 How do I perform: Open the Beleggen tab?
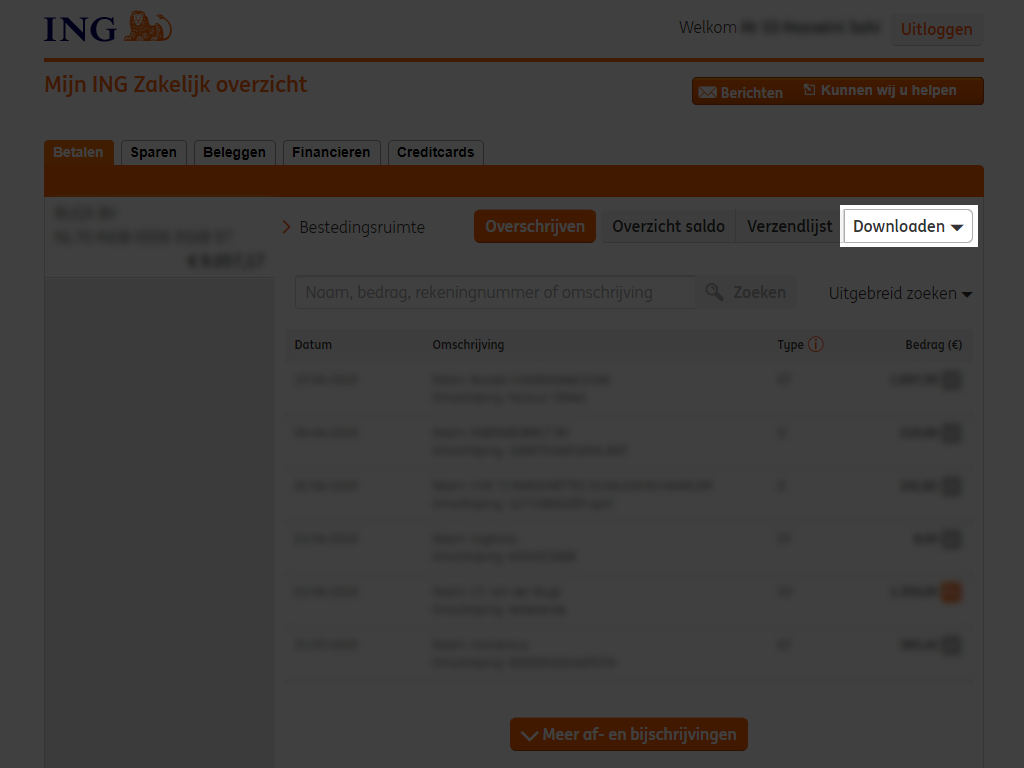click(234, 152)
